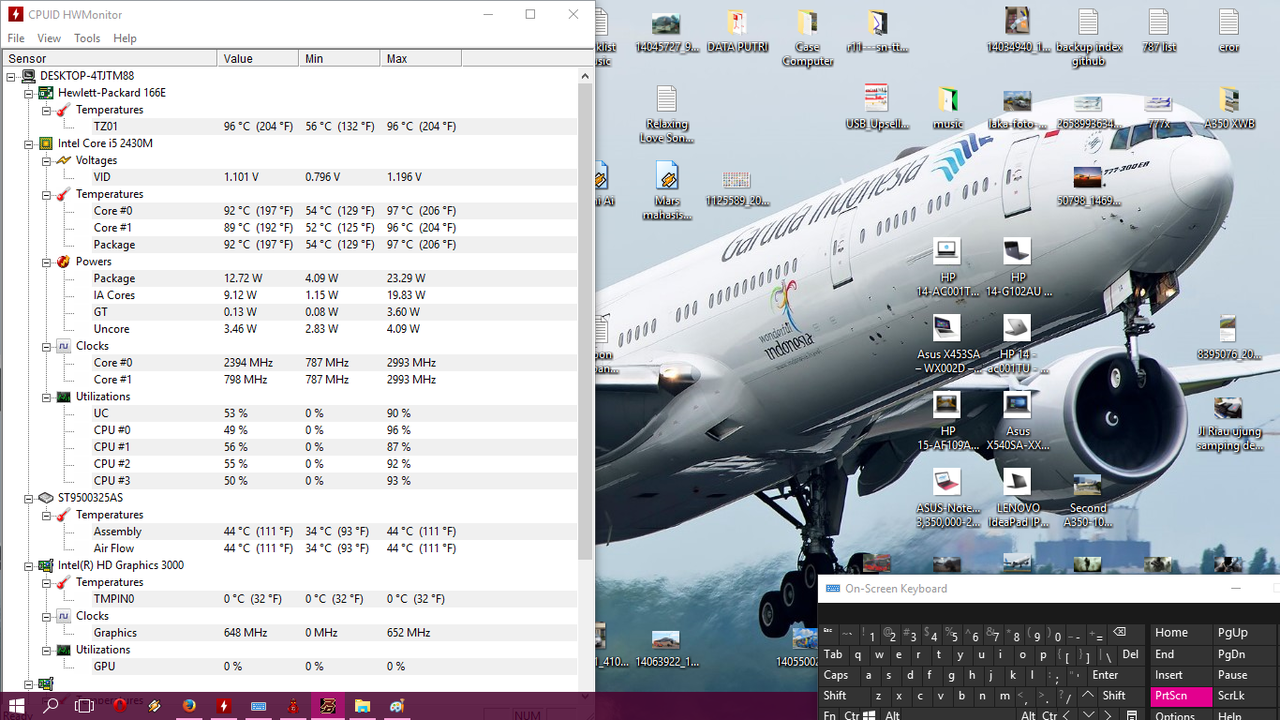Open the 777x image on desktop

(1158, 108)
